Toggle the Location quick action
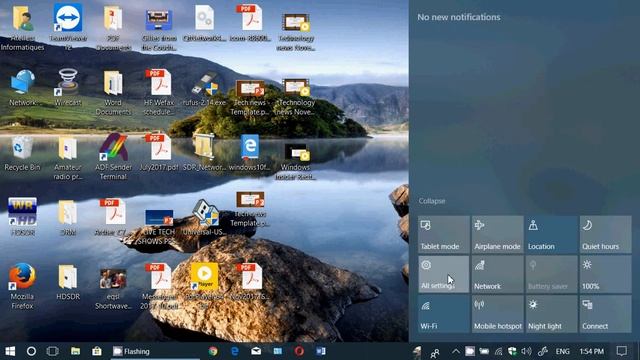640x360 pixels. pos(551,235)
